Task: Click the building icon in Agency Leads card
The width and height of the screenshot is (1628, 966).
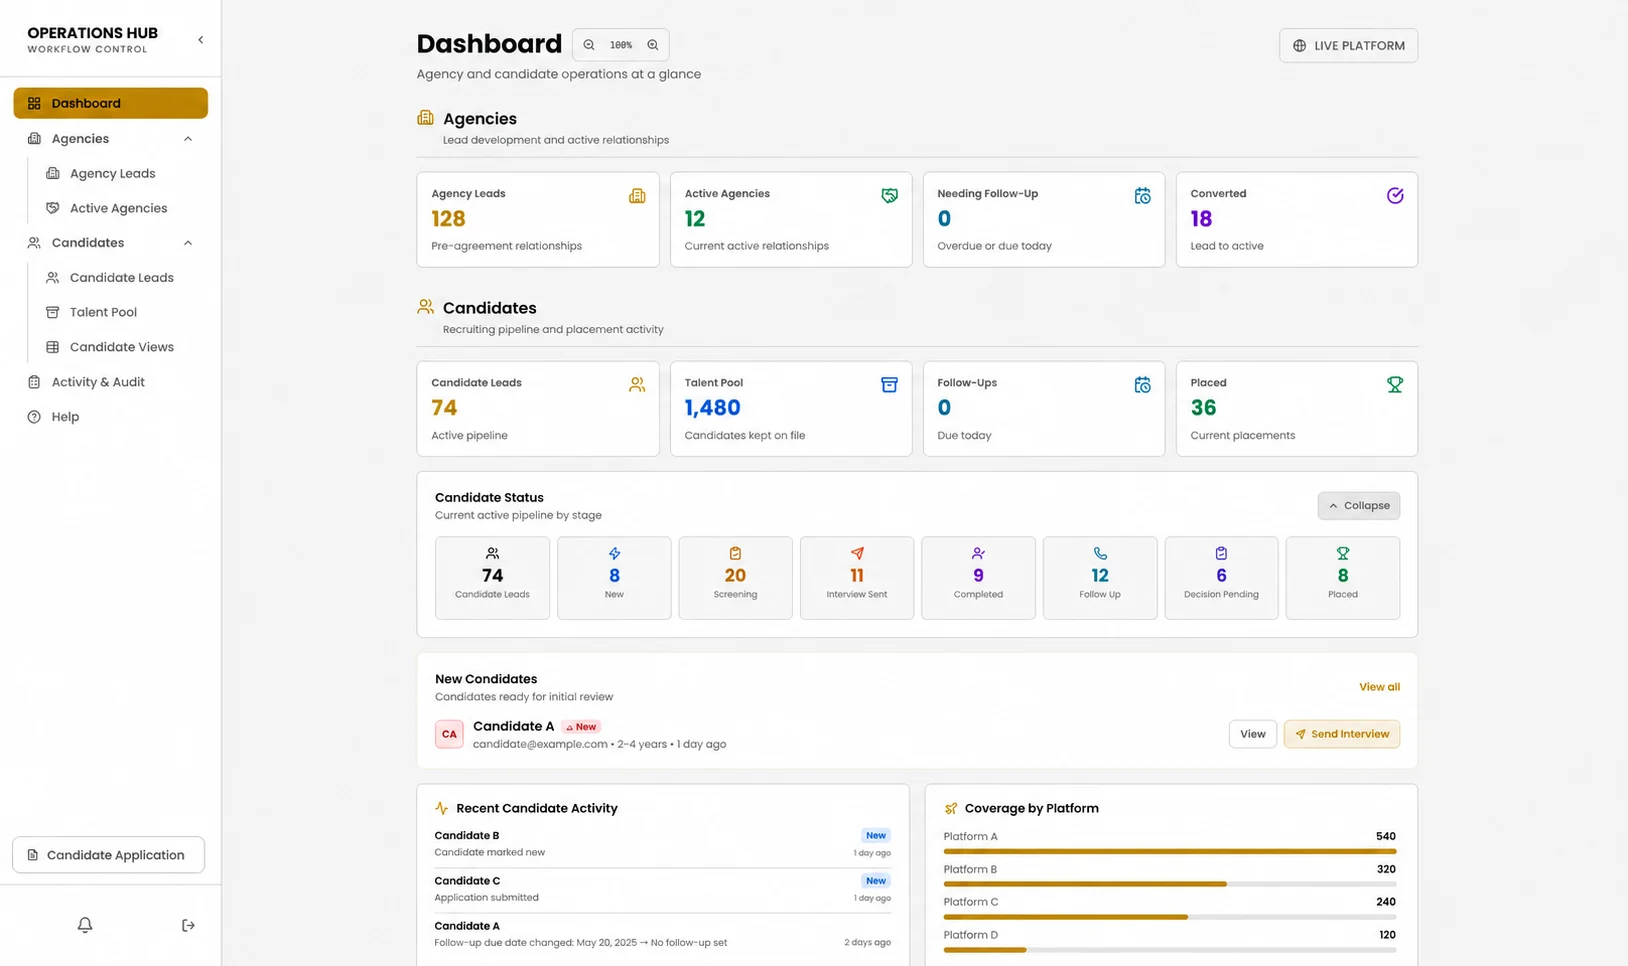Action: [637, 196]
